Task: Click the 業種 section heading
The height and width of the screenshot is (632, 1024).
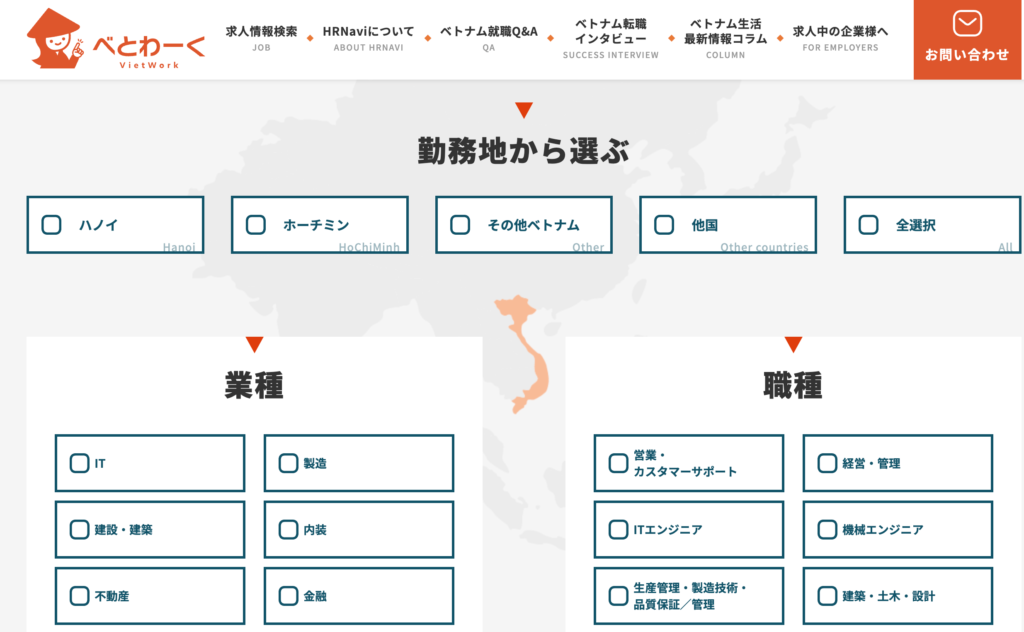Action: click(254, 385)
